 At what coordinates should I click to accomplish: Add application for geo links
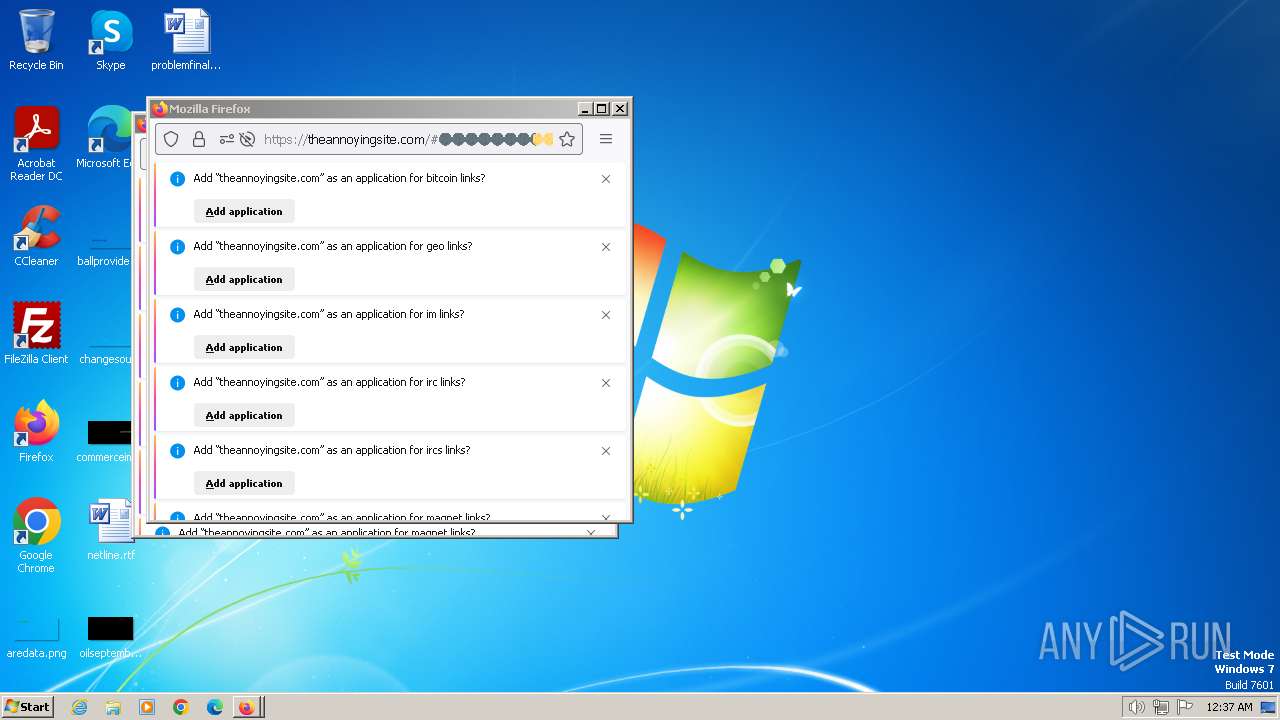(x=244, y=279)
